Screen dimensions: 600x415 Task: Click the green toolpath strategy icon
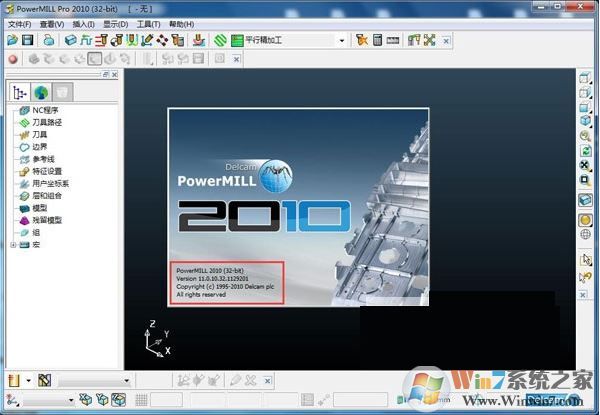click(221, 40)
